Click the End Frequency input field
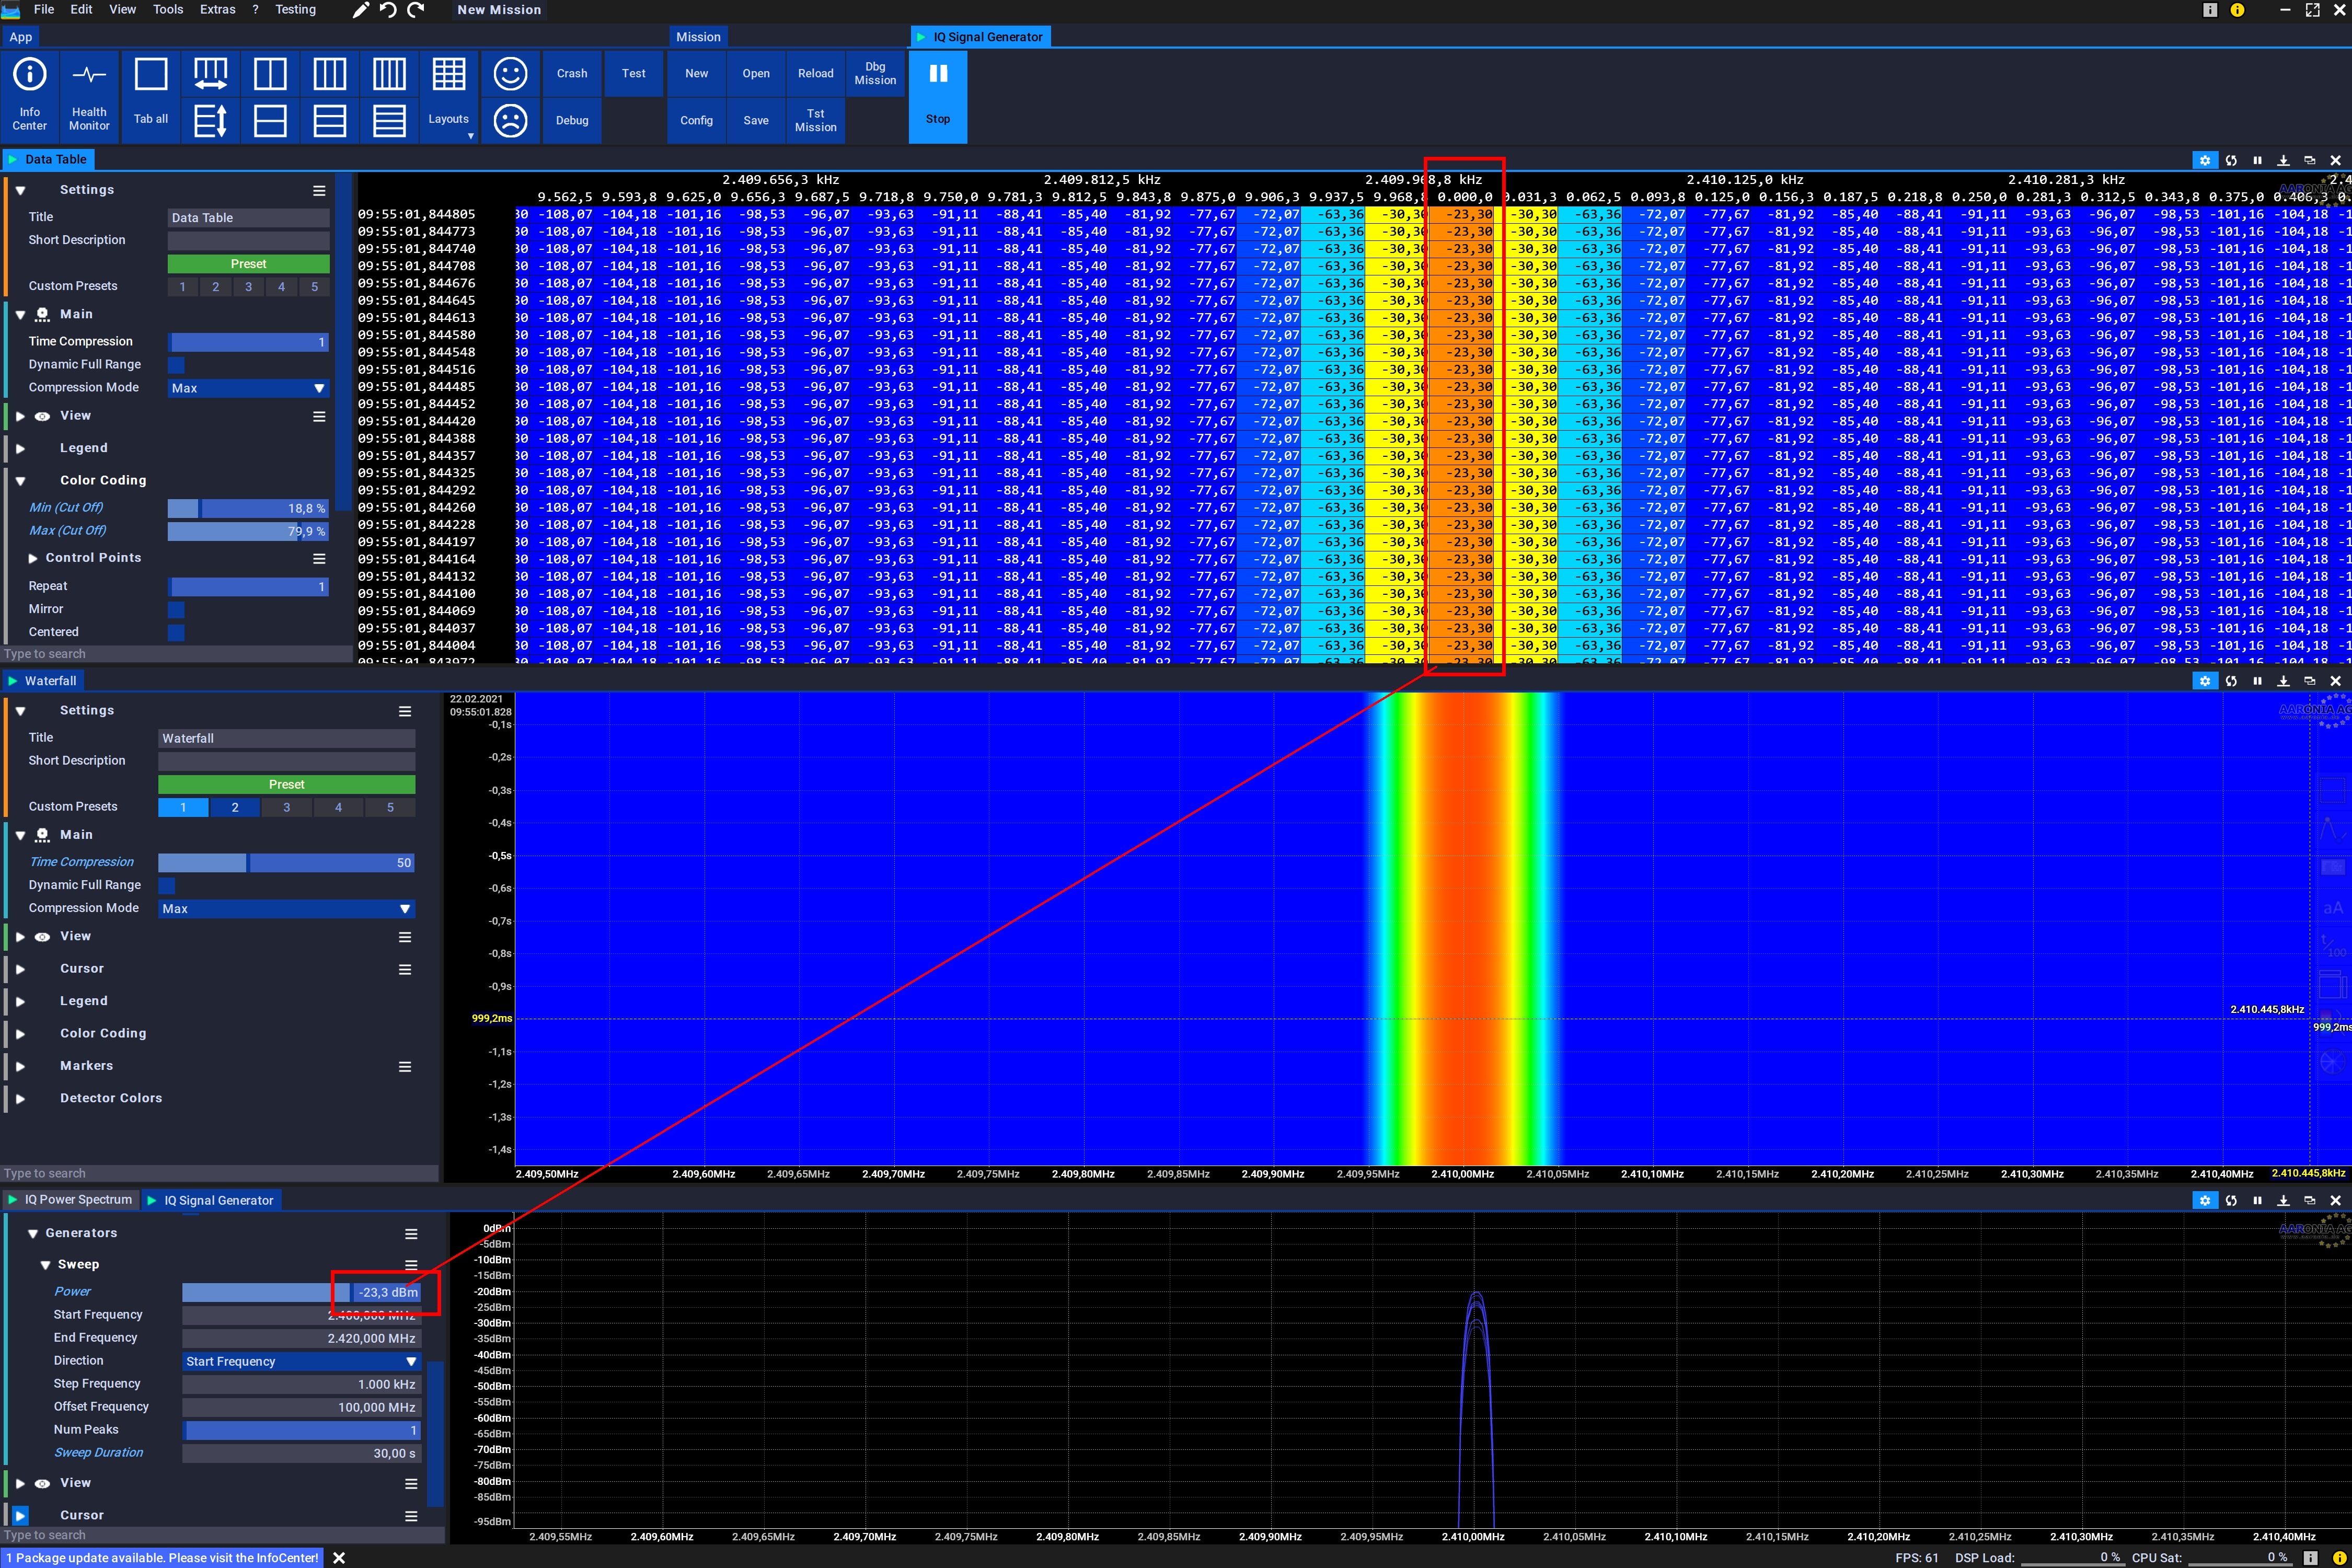This screenshot has height=1568, width=2352. [x=300, y=1338]
